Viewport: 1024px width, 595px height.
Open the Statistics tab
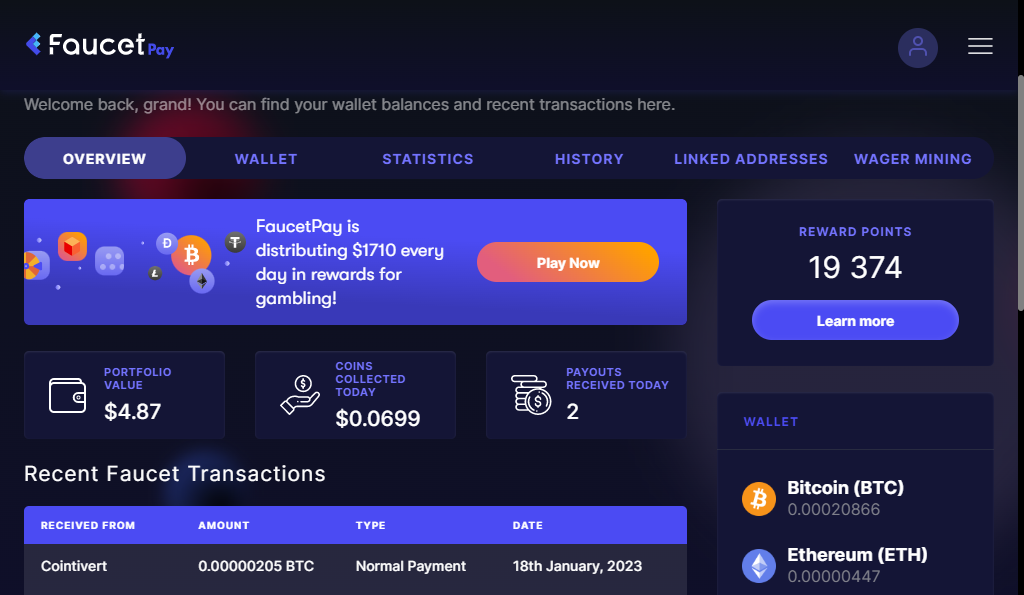[x=428, y=159]
